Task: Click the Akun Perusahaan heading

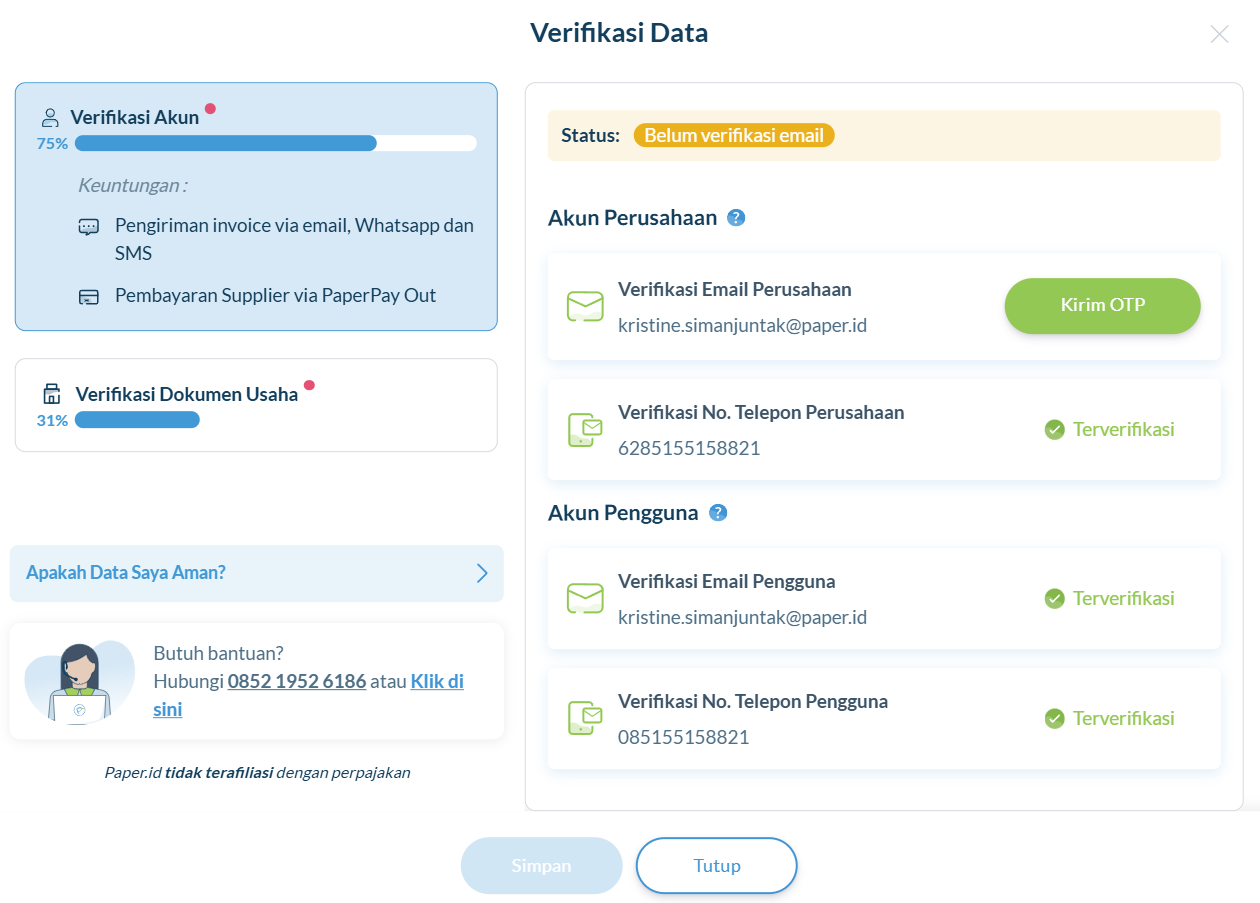Action: pos(633,217)
